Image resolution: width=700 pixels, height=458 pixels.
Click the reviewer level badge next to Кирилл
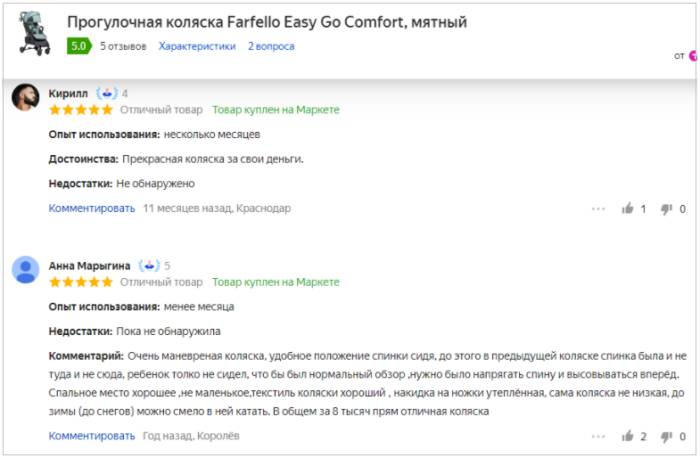point(107,93)
